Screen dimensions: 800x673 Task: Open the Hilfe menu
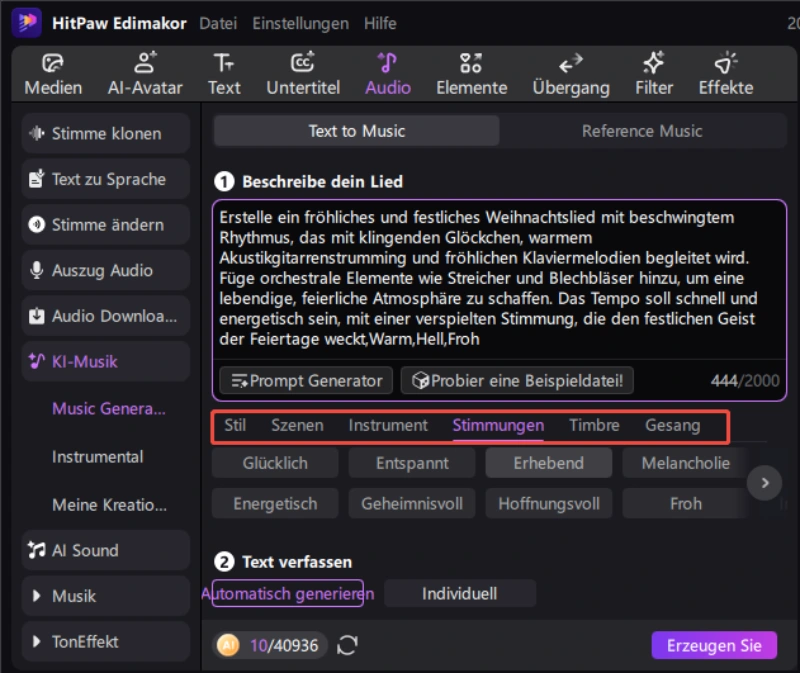tap(380, 23)
